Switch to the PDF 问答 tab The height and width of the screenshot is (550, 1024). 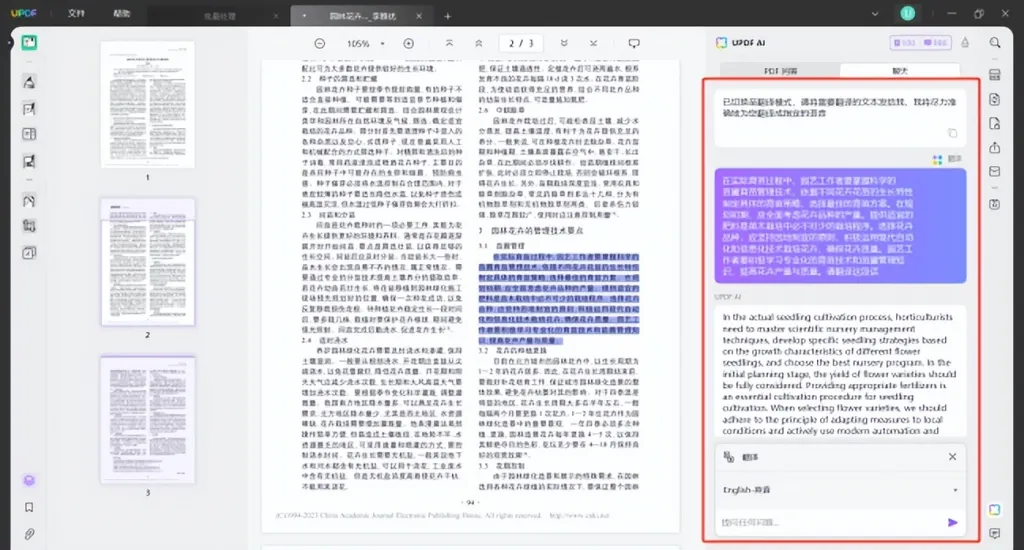(x=780, y=71)
